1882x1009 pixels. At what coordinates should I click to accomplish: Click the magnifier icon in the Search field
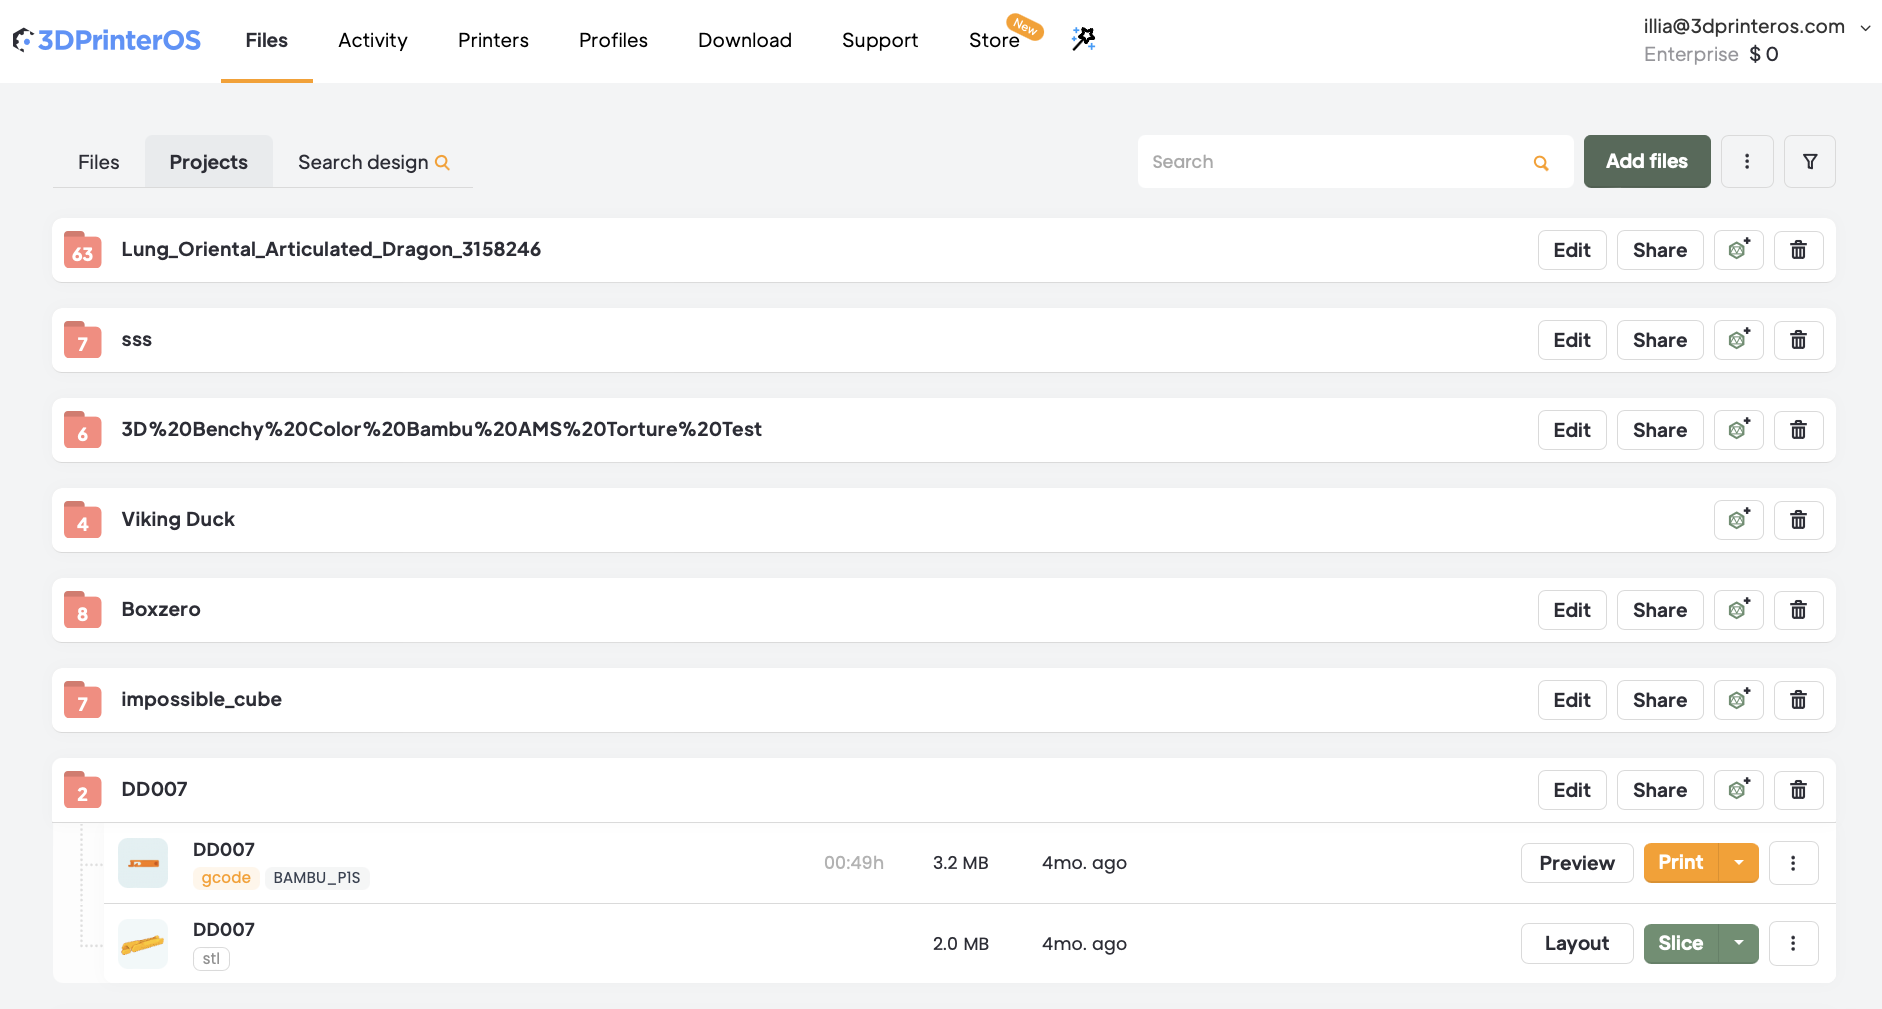click(1540, 161)
